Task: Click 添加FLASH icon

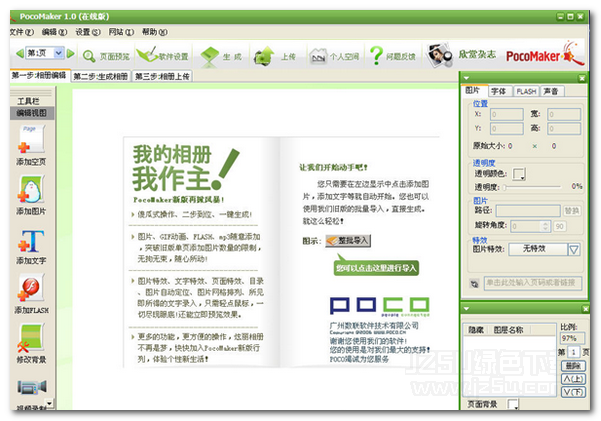Action: [x=31, y=288]
